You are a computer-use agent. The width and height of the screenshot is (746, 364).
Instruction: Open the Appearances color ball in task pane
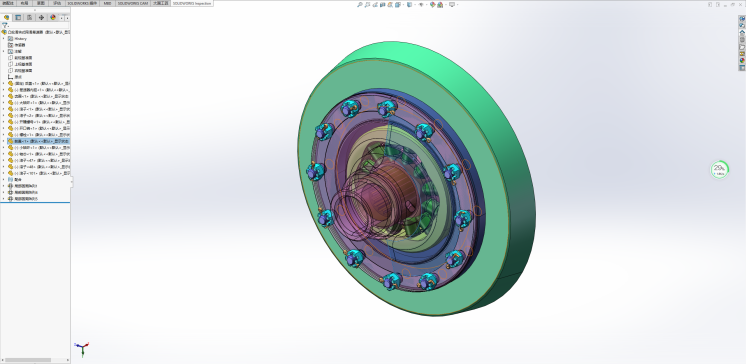point(742,60)
